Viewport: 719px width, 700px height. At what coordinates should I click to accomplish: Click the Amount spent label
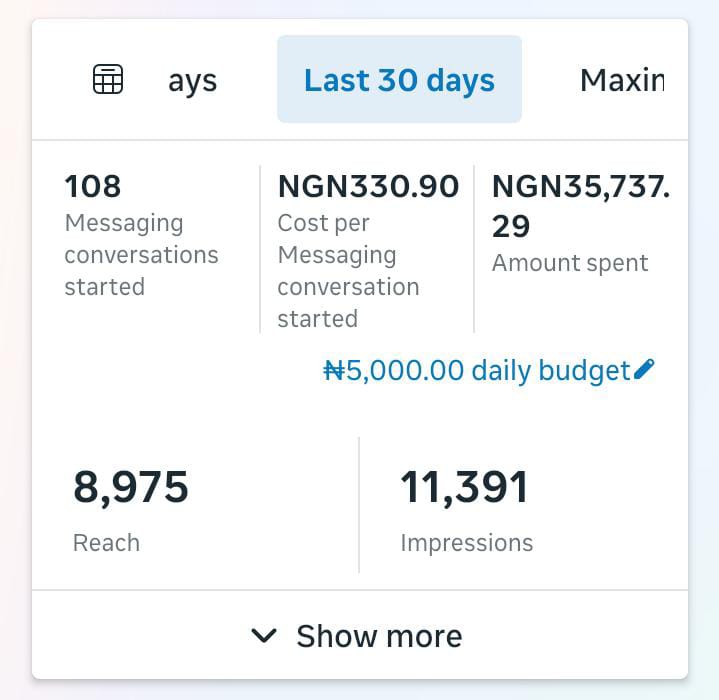(570, 263)
